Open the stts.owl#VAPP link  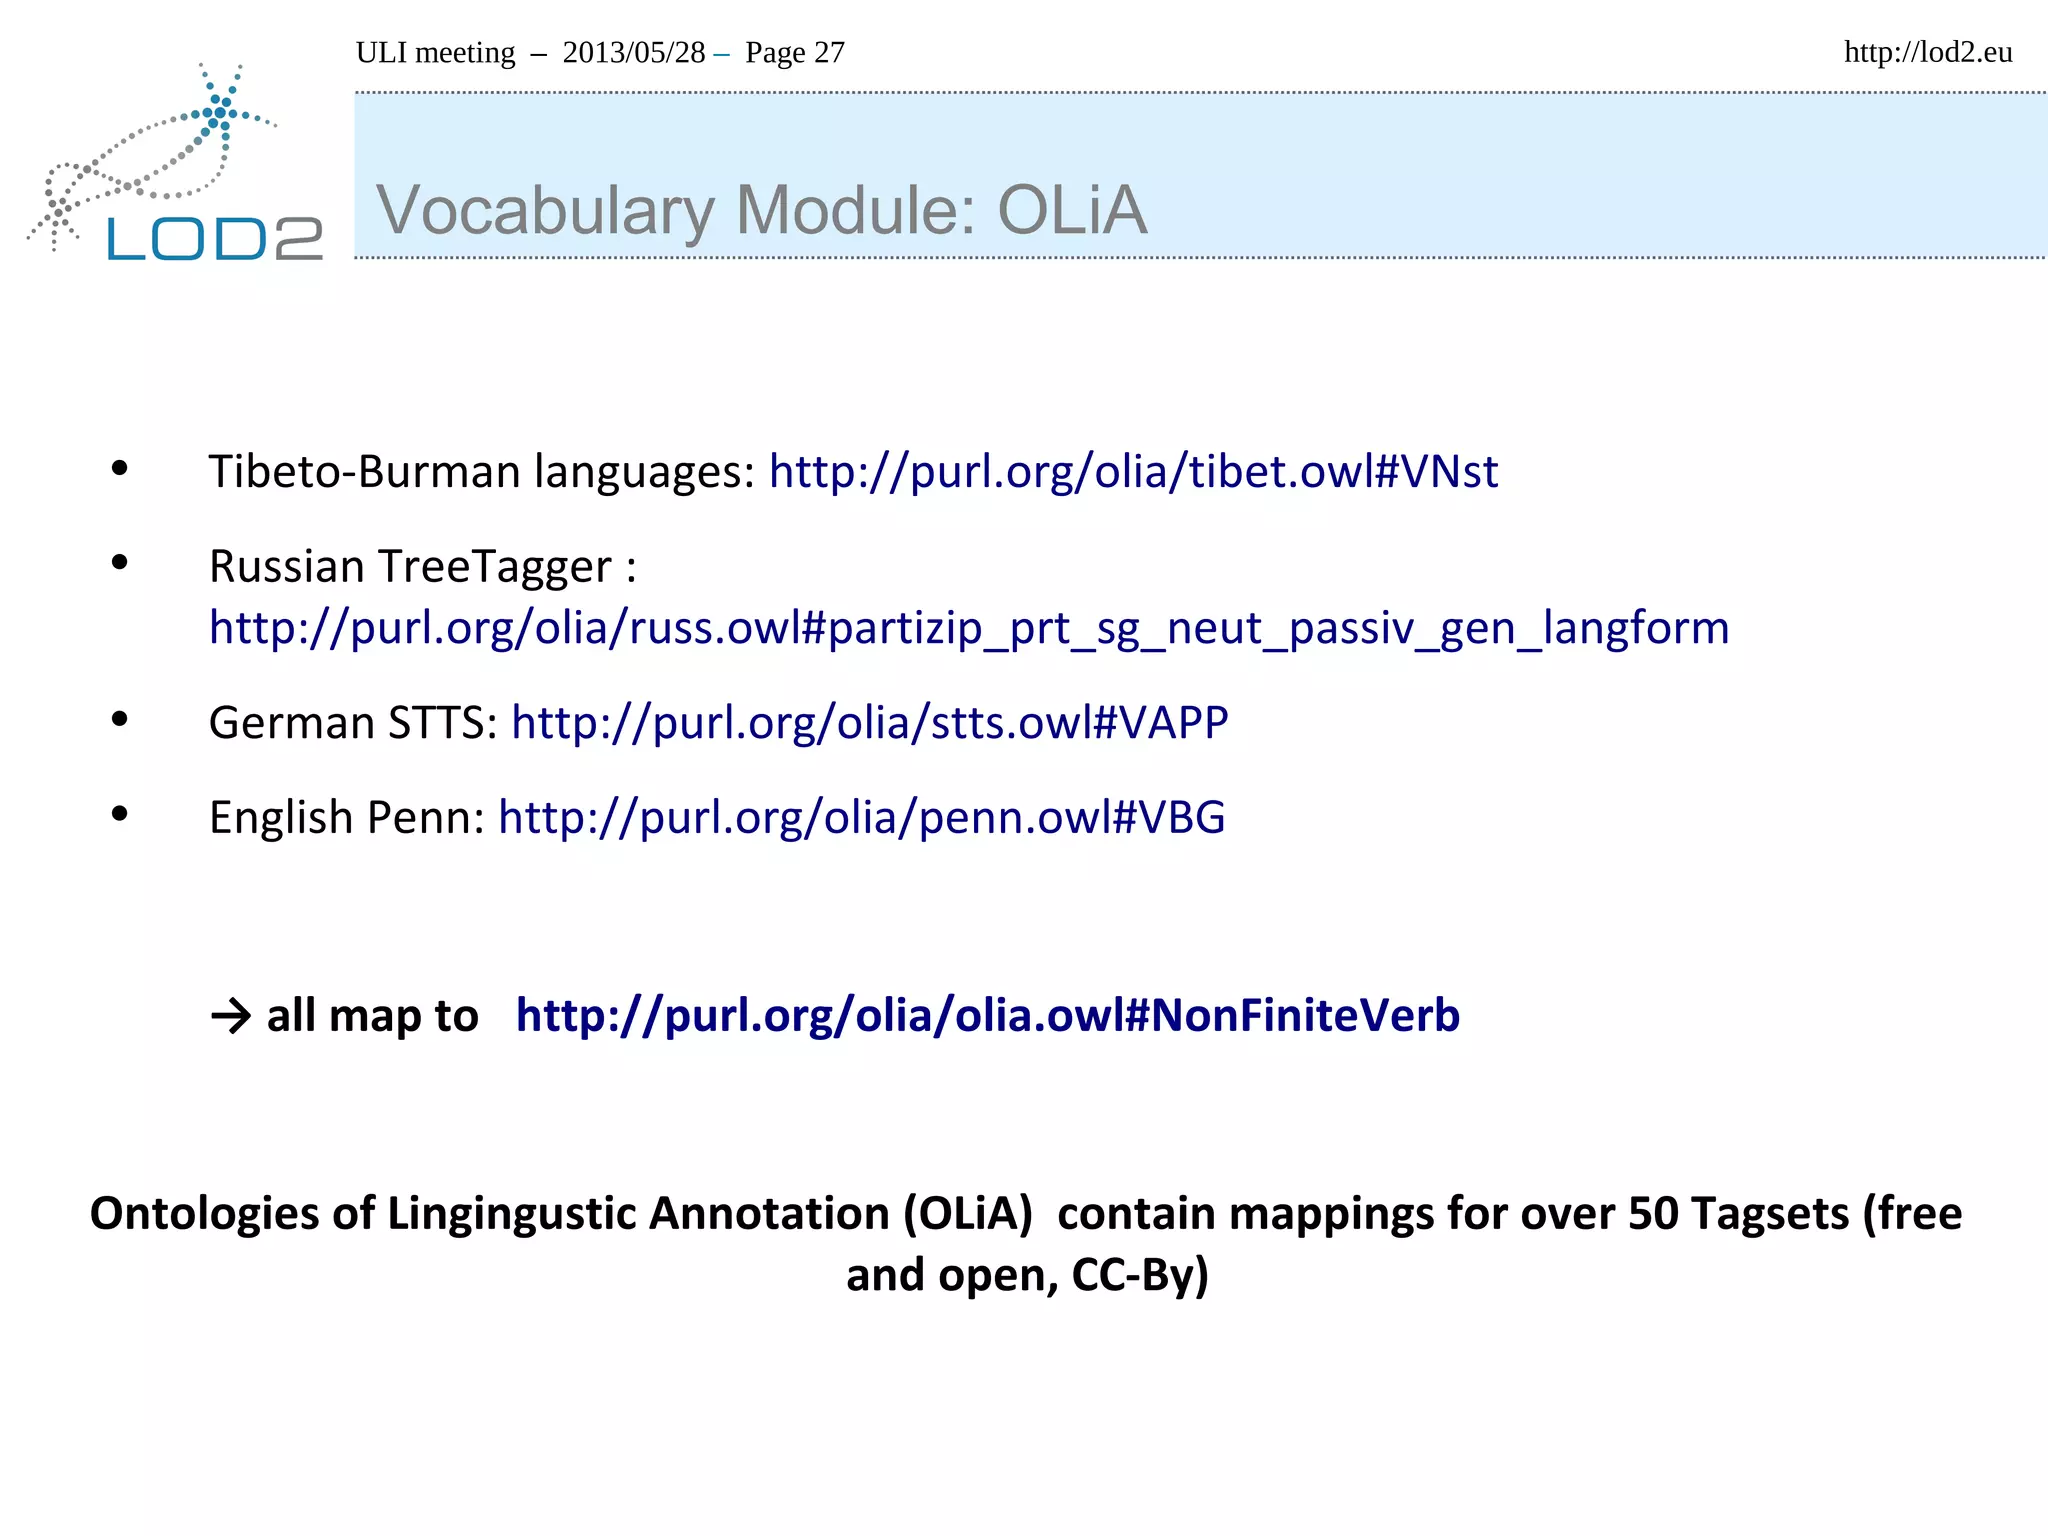[869, 722]
